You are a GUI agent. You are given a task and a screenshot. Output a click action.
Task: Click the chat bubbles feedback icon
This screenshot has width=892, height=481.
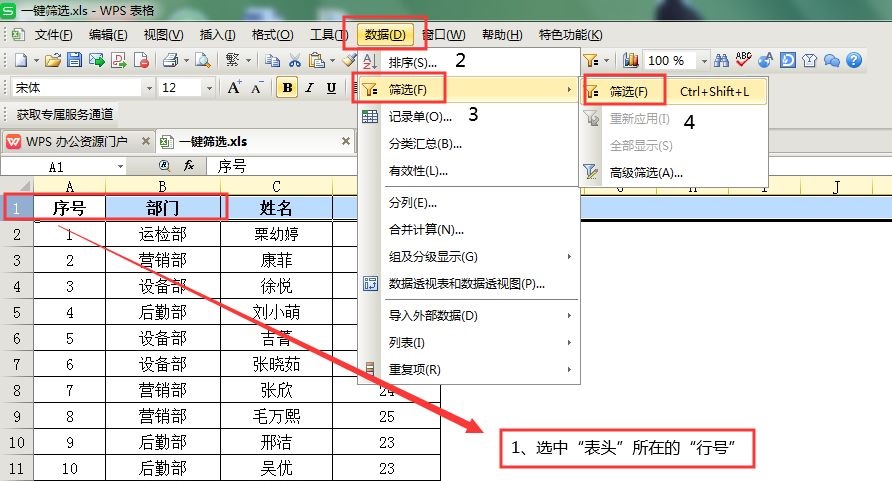[x=832, y=60]
